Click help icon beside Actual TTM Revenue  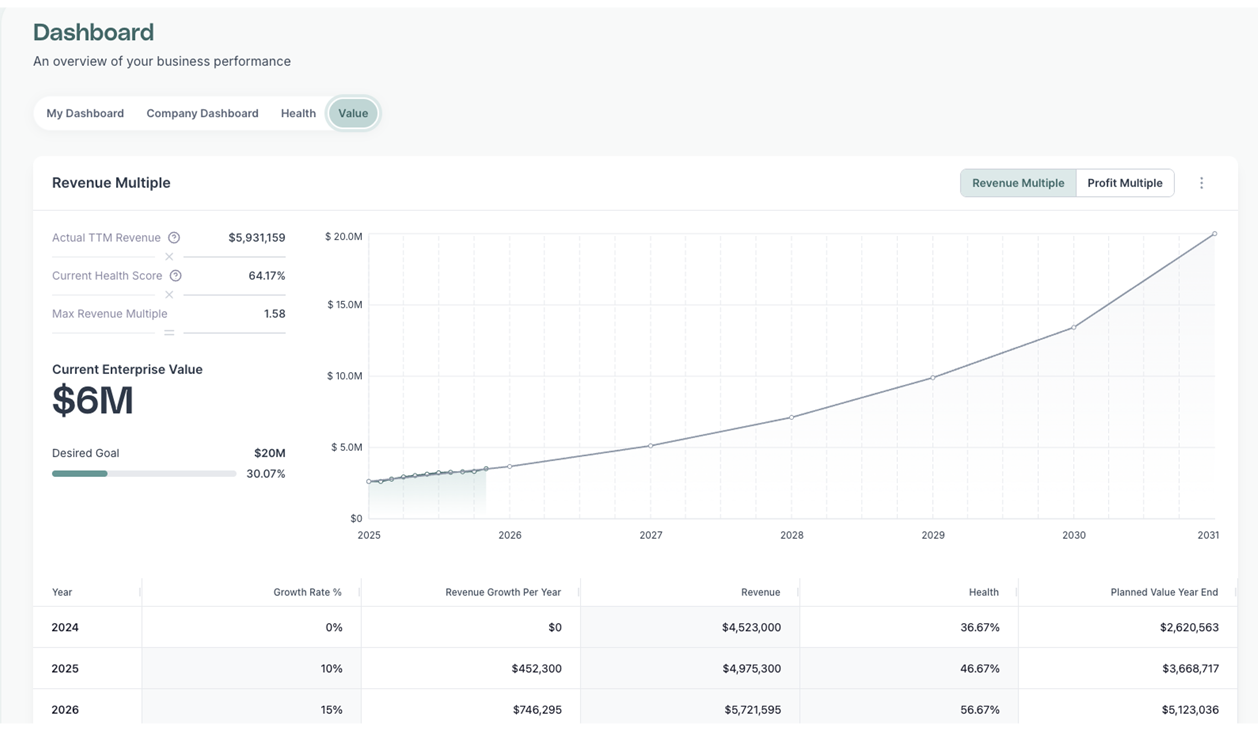[x=174, y=238]
